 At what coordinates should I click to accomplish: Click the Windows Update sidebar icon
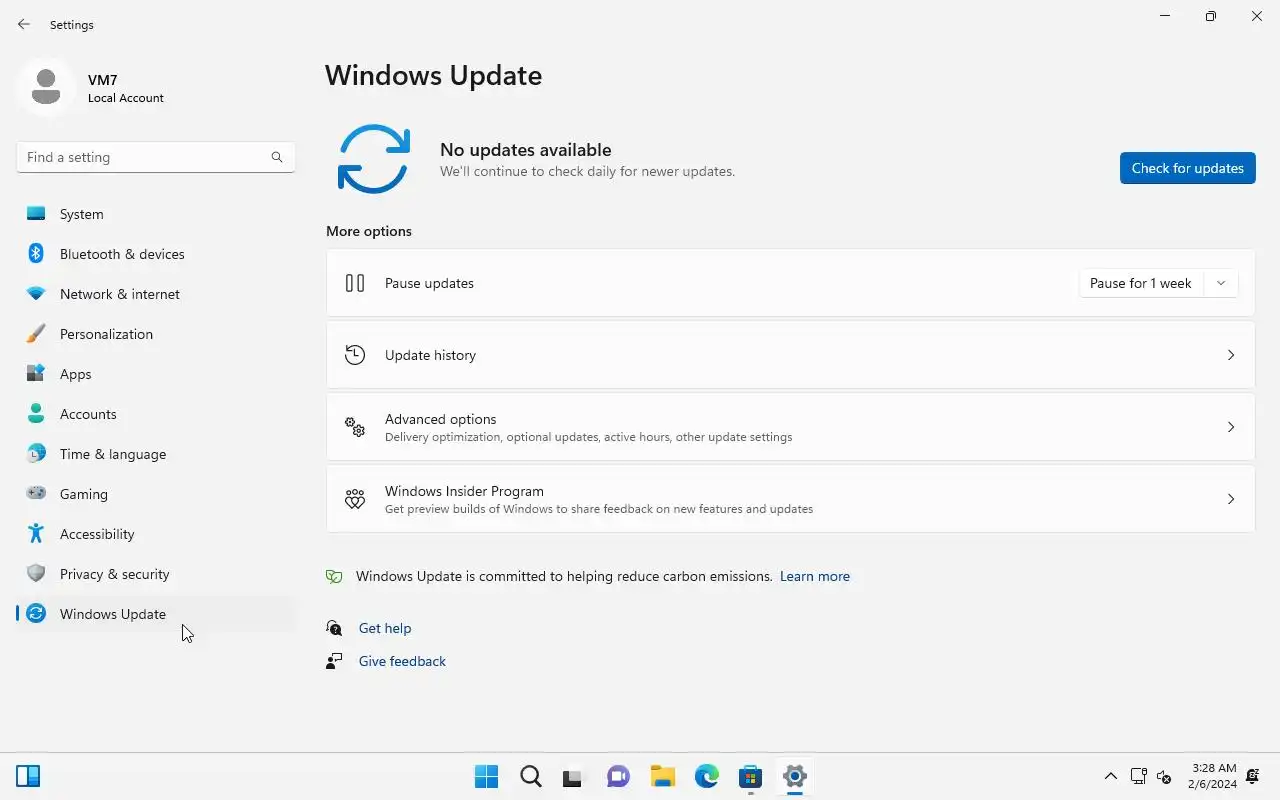point(36,614)
